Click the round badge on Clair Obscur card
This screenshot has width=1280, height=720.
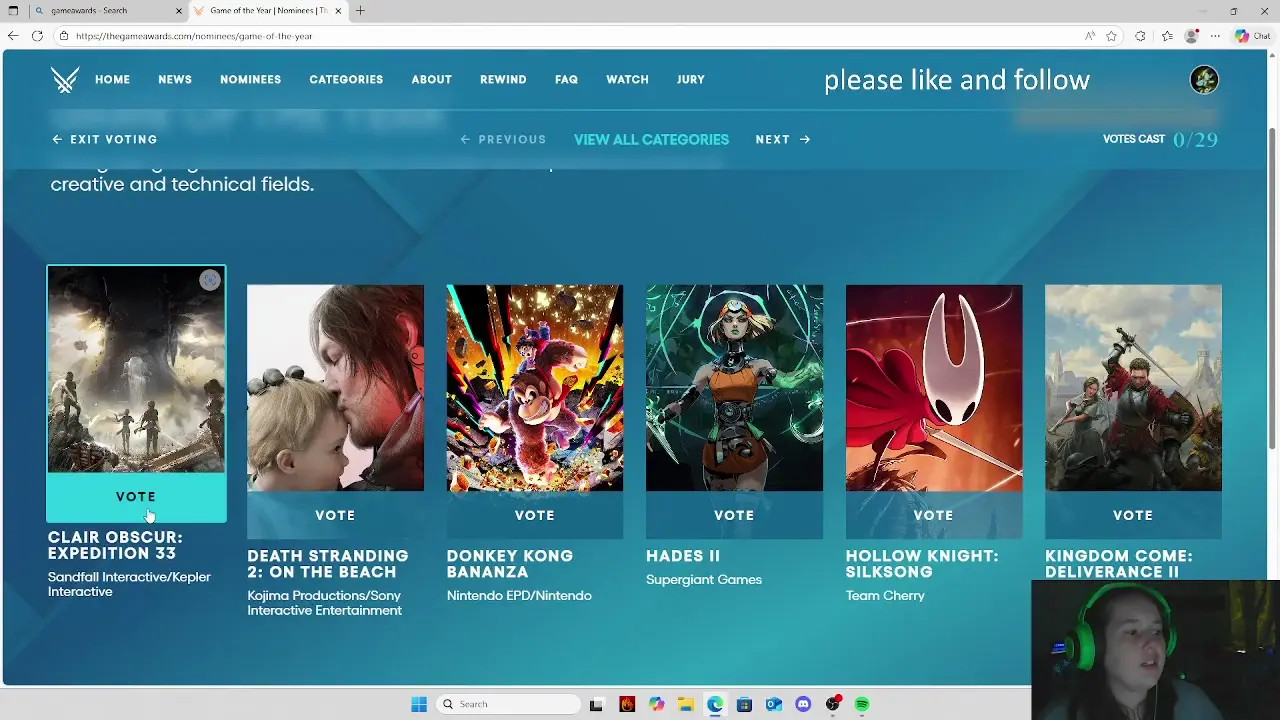pyautogui.click(x=209, y=281)
